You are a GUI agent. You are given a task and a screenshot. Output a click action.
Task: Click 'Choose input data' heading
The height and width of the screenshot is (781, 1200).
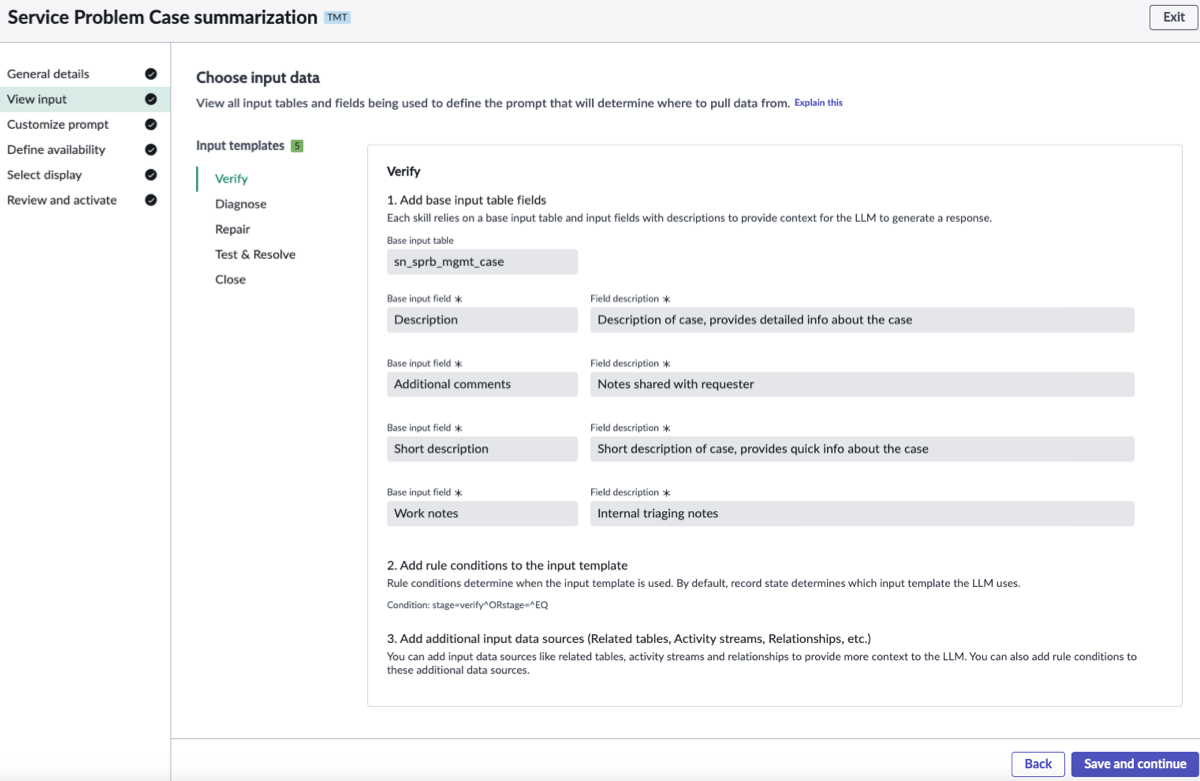tap(258, 78)
